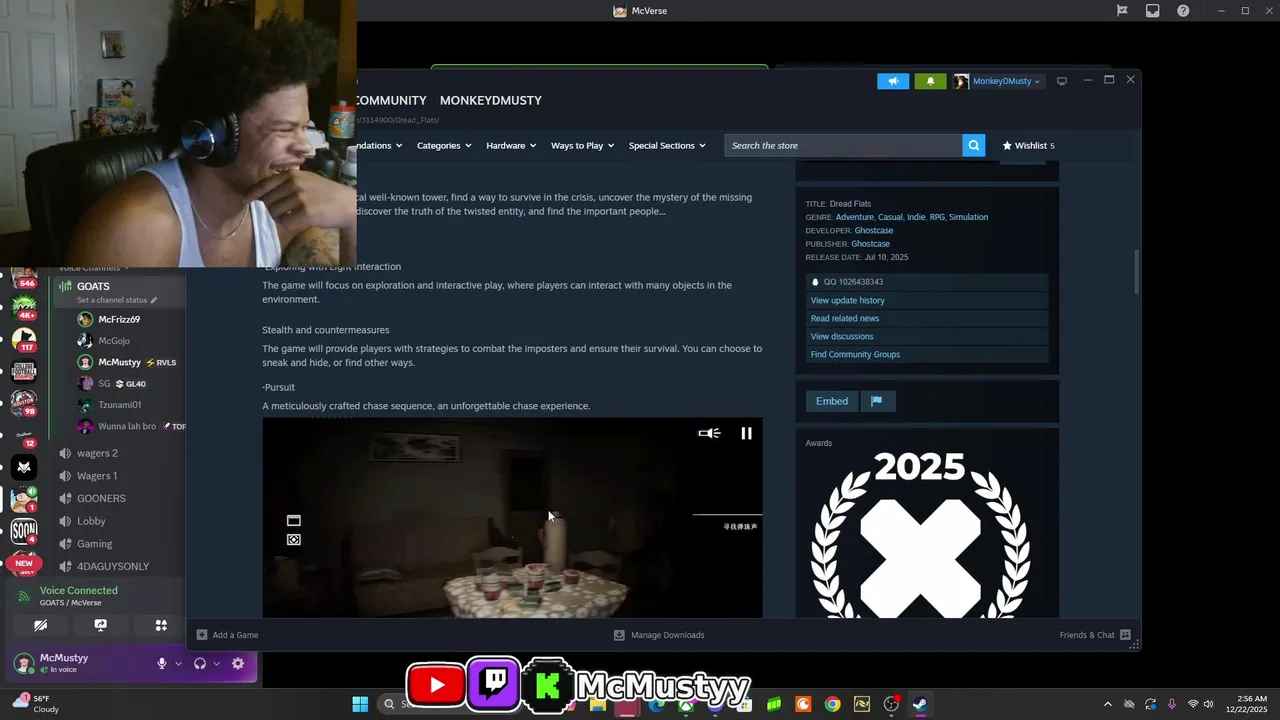This screenshot has height=720, width=1280.
Task: Open OBS Studio from taskbar
Action: click(891, 704)
